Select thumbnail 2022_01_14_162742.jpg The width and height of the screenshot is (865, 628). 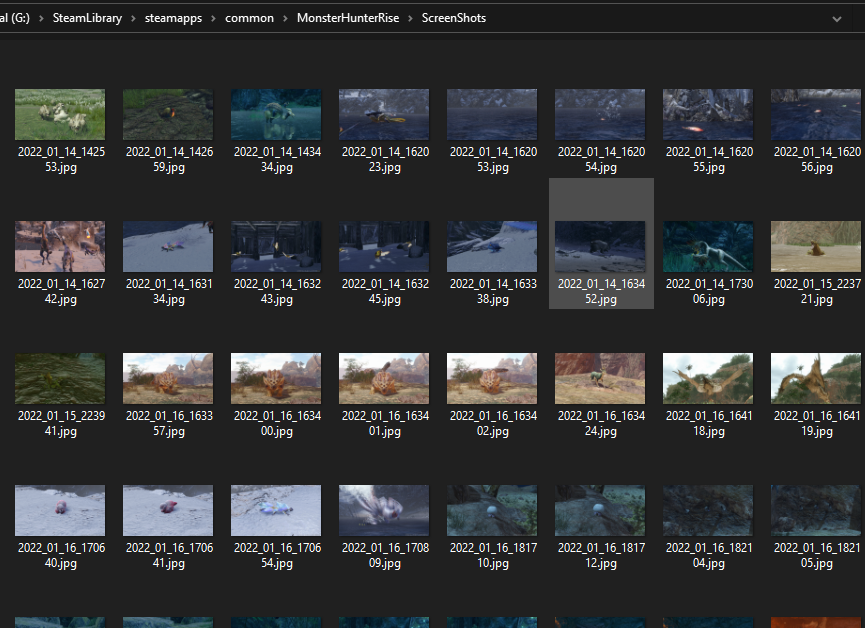click(60, 246)
